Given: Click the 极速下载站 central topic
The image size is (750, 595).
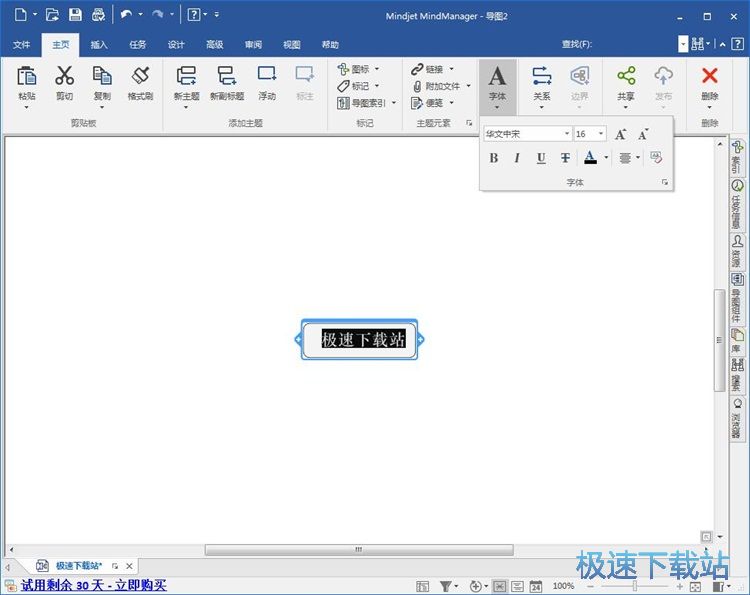Looking at the screenshot, I should tap(361, 340).
